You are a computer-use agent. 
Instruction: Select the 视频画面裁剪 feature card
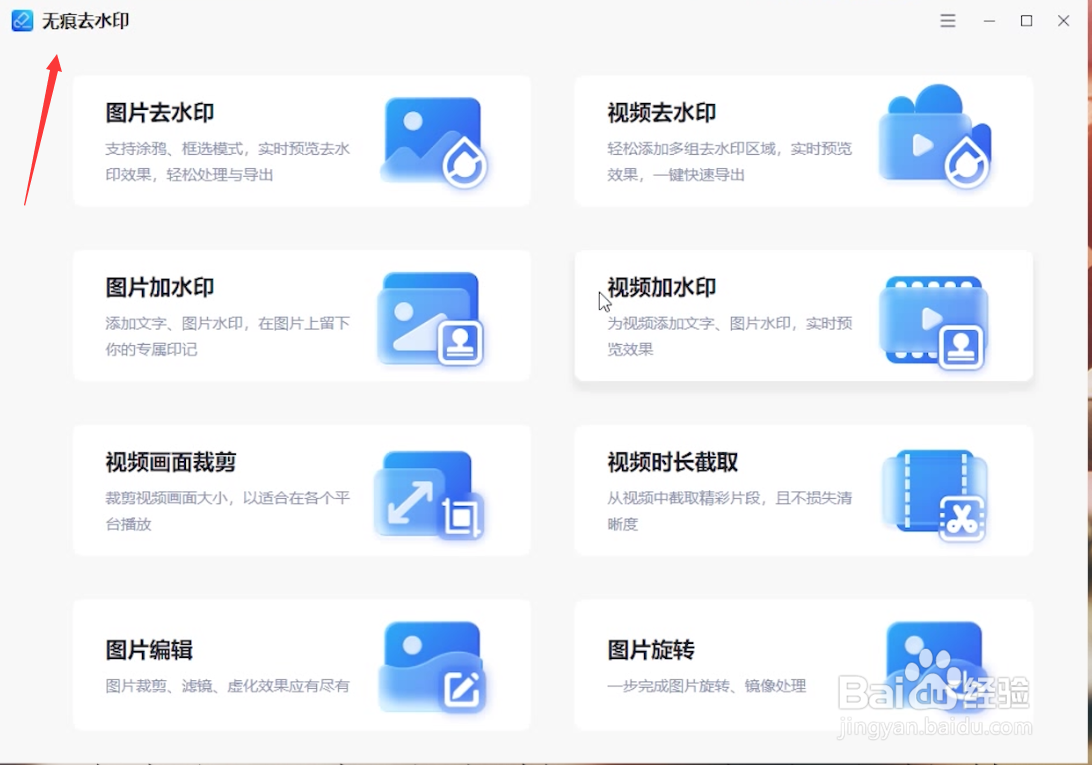point(300,490)
